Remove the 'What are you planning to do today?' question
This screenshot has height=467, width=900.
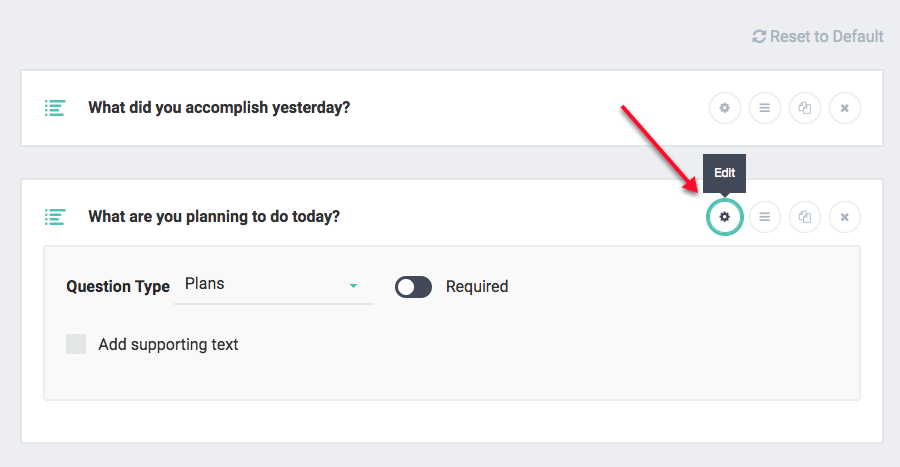tap(845, 216)
